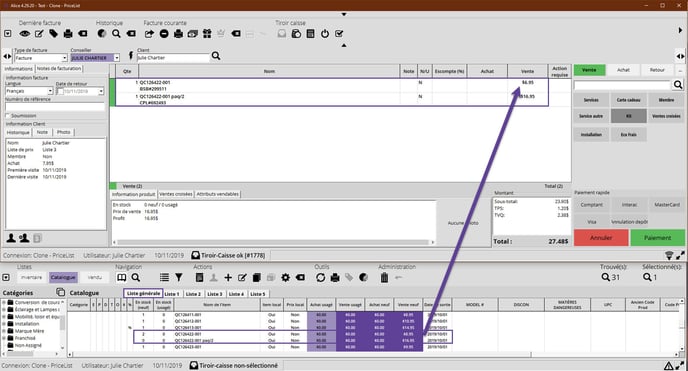Expand the Installation category tree item
The width and height of the screenshot is (688, 371).
point(4,324)
